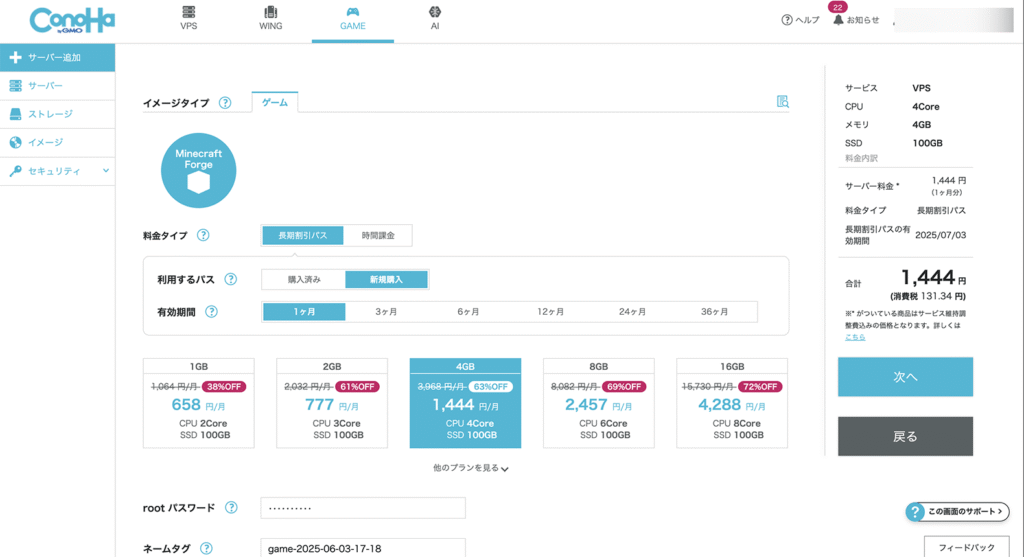This screenshot has width=1024, height=557.
Task: Select the 1ヶ月 validity period
Action: 304,311
